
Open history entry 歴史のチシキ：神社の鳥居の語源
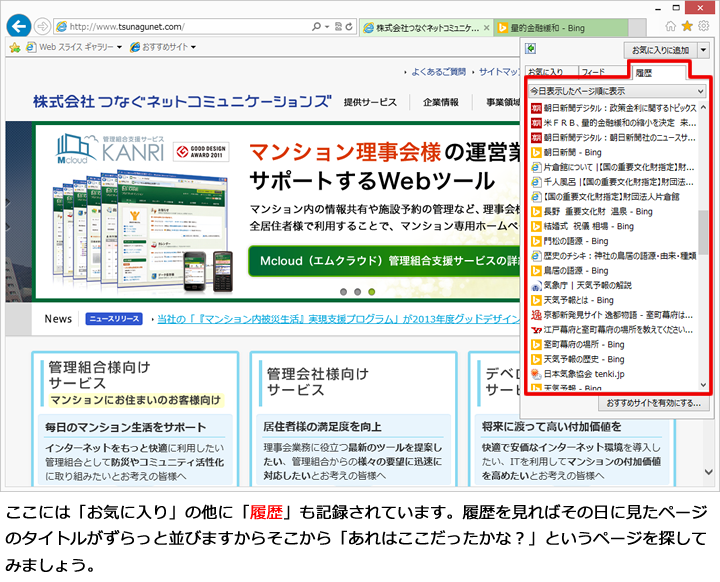click(x=613, y=256)
